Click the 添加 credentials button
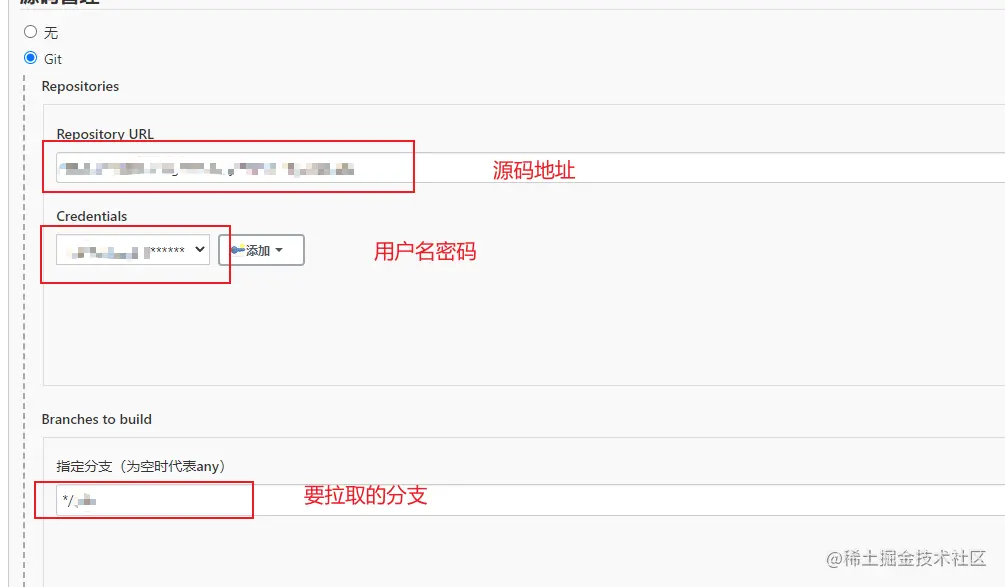Screen dimensions: 1005x587 pos(261,250)
